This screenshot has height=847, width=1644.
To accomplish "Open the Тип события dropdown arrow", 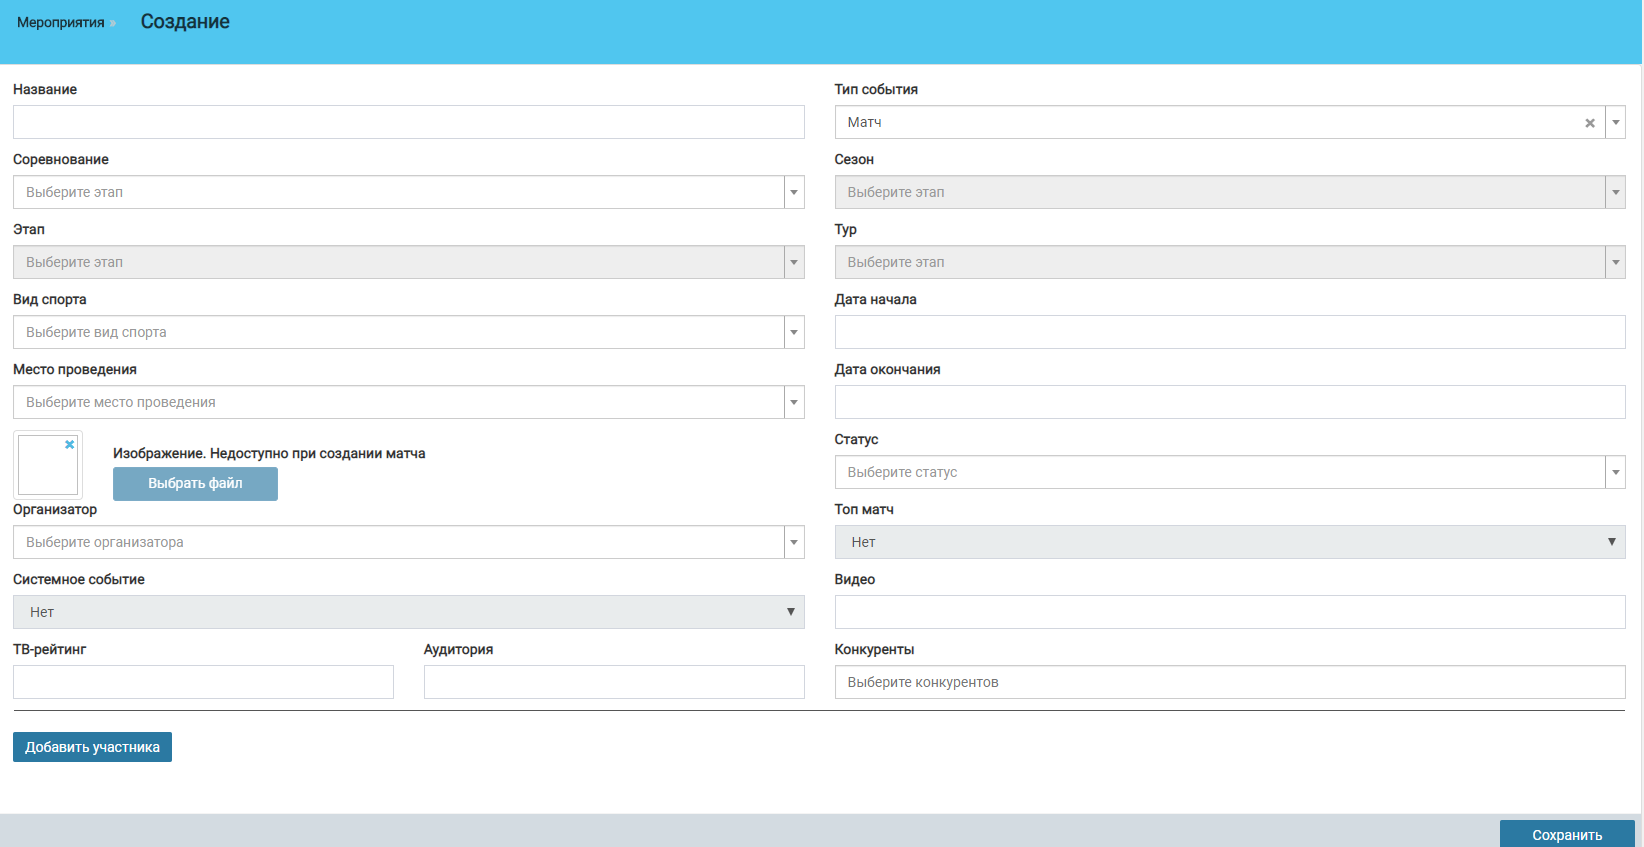I will pos(1615,122).
